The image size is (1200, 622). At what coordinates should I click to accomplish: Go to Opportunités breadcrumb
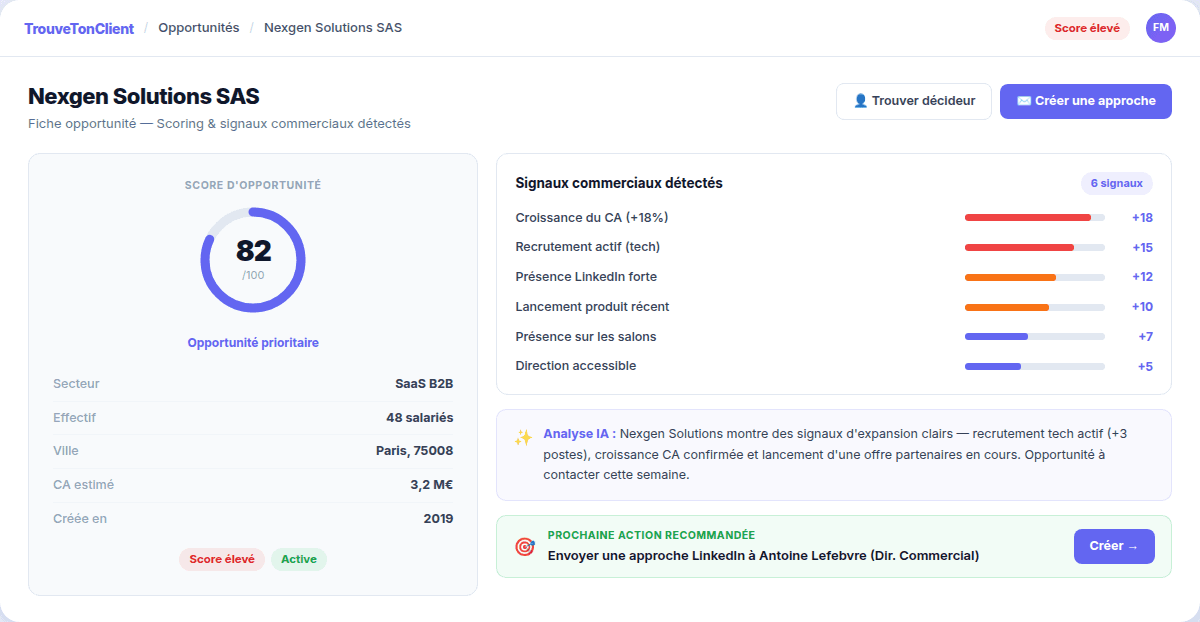199,28
